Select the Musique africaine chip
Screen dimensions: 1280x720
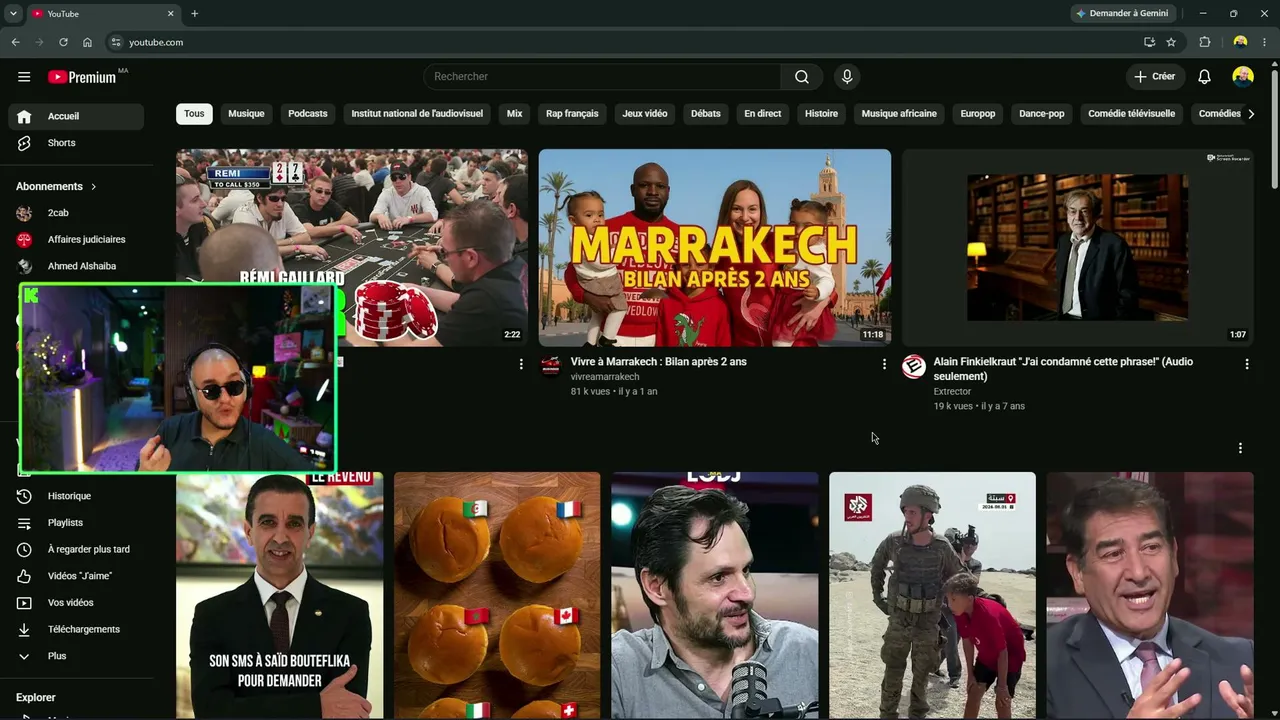coord(899,114)
